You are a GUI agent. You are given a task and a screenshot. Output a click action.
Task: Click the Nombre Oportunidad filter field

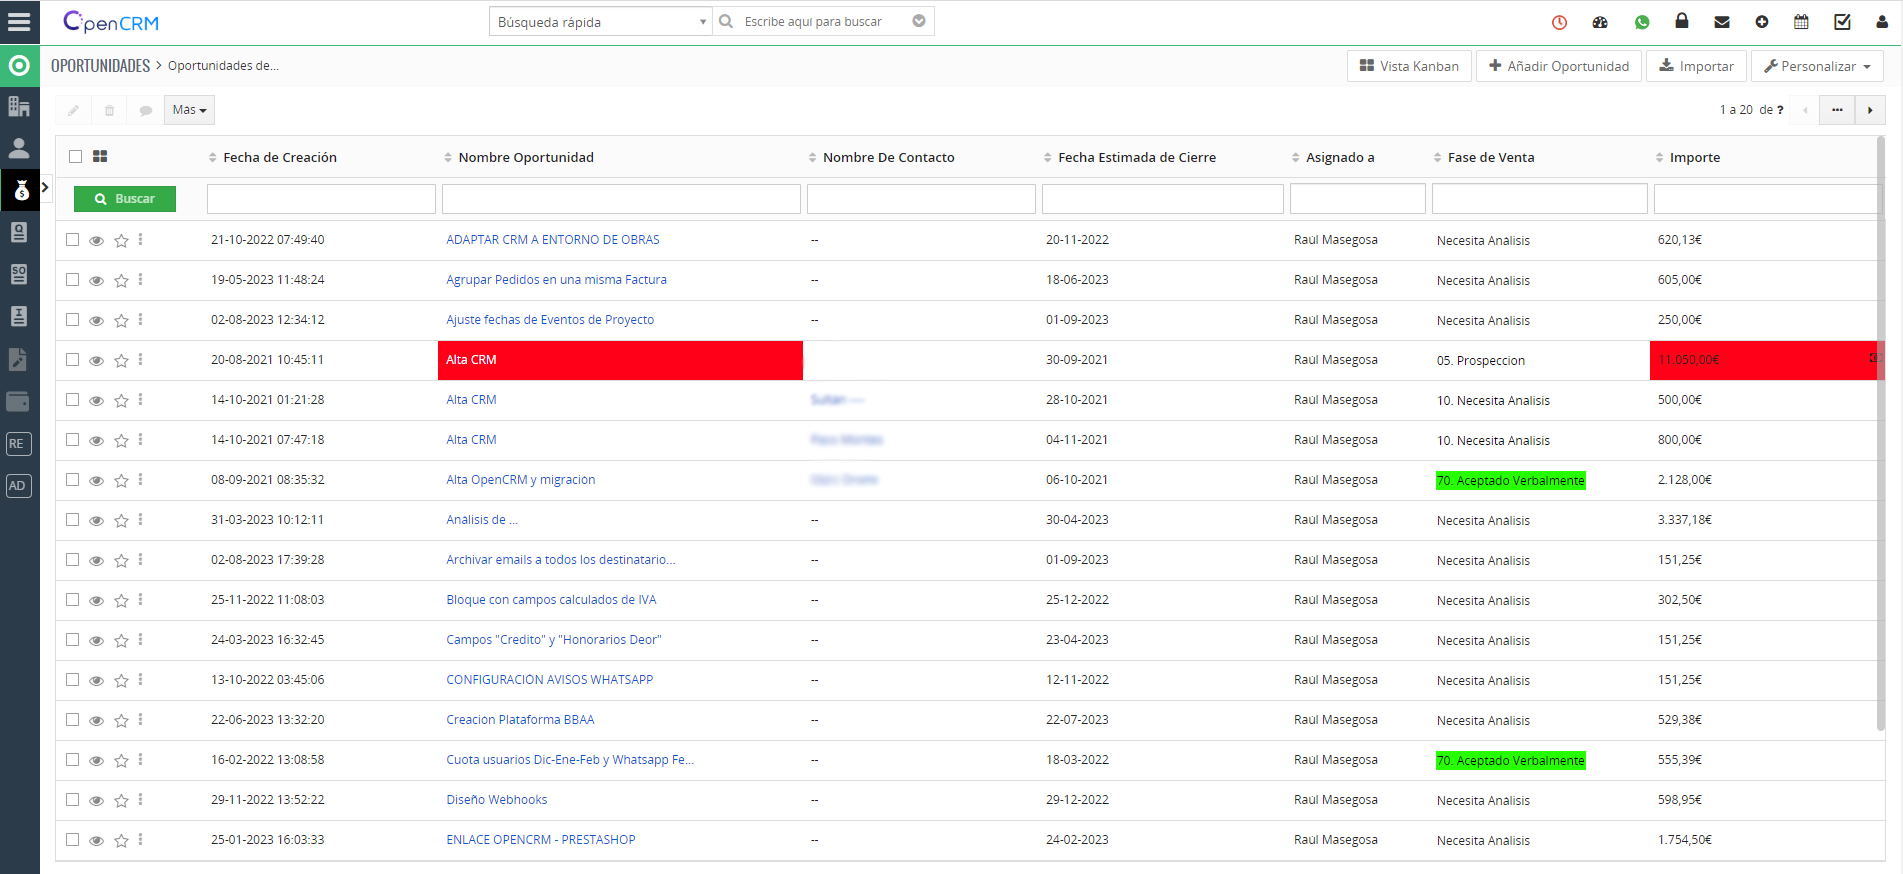click(x=621, y=199)
